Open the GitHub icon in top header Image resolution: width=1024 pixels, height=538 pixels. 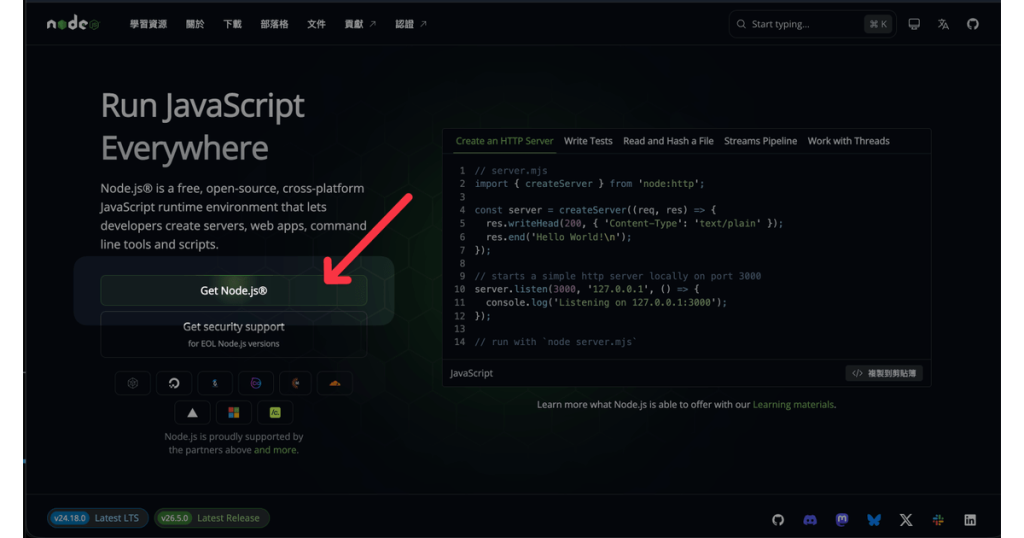click(972, 24)
